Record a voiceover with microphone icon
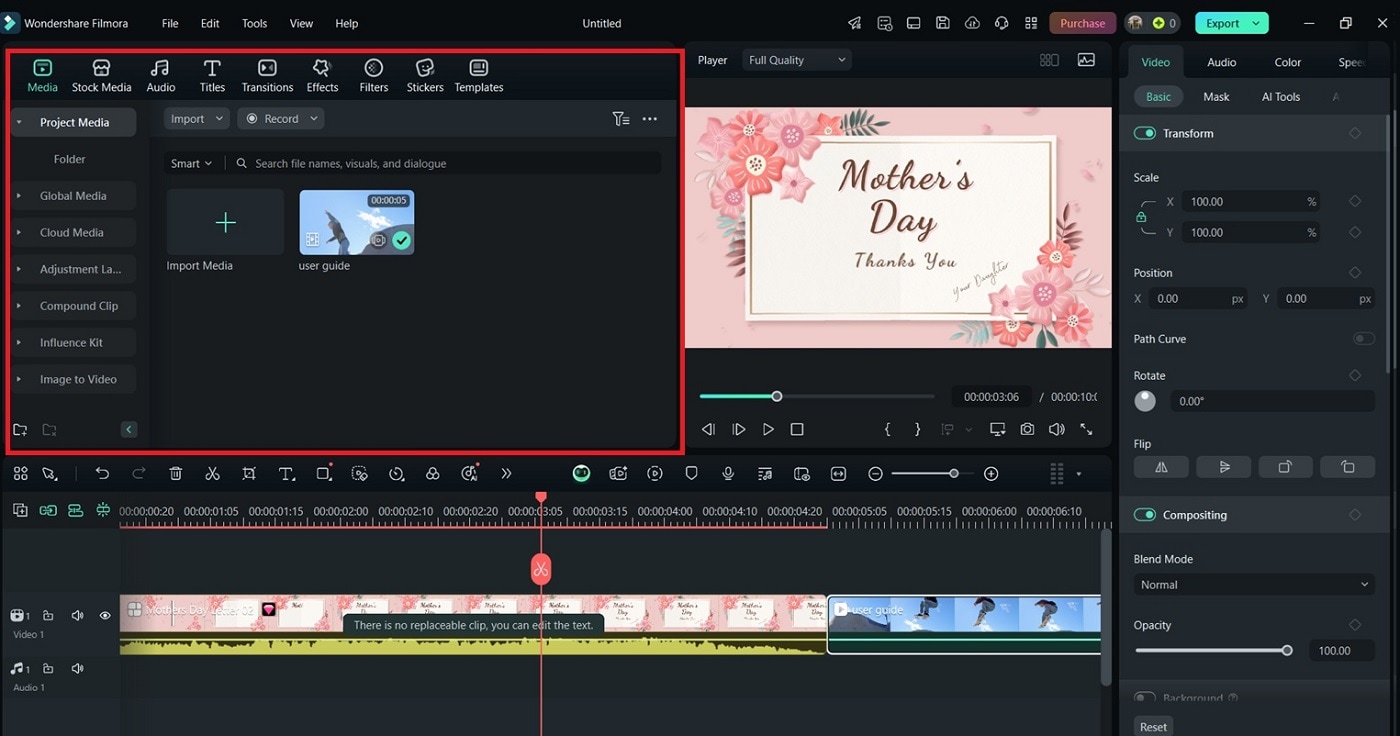The width and height of the screenshot is (1400, 736). click(728, 473)
